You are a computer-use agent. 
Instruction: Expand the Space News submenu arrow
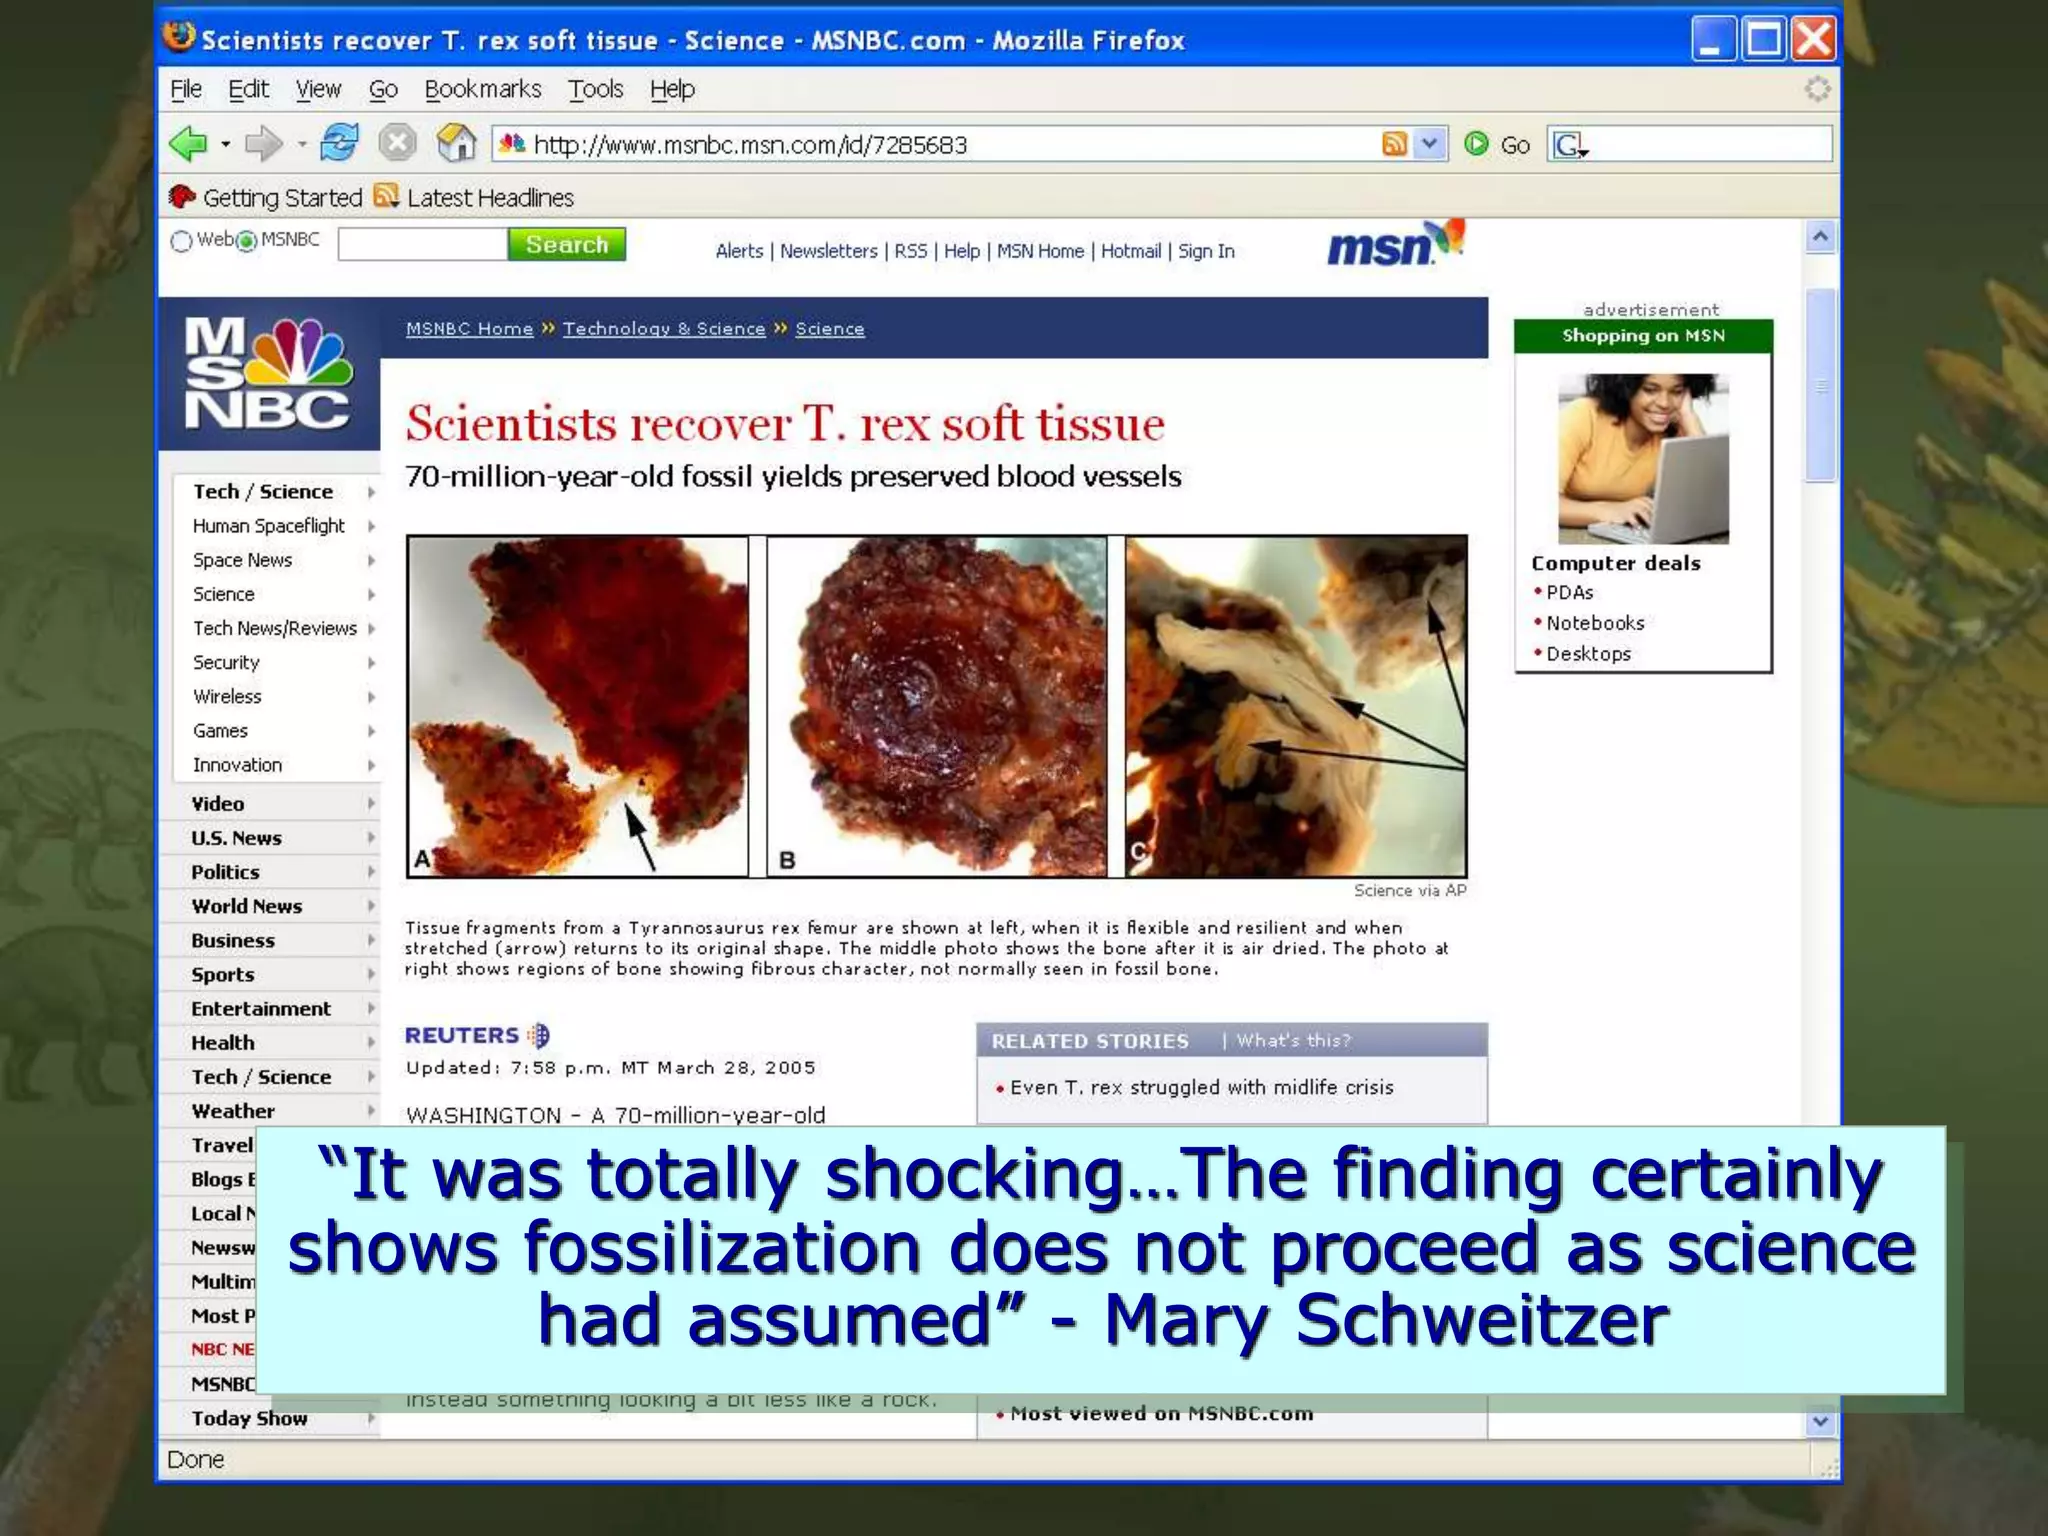(371, 560)
